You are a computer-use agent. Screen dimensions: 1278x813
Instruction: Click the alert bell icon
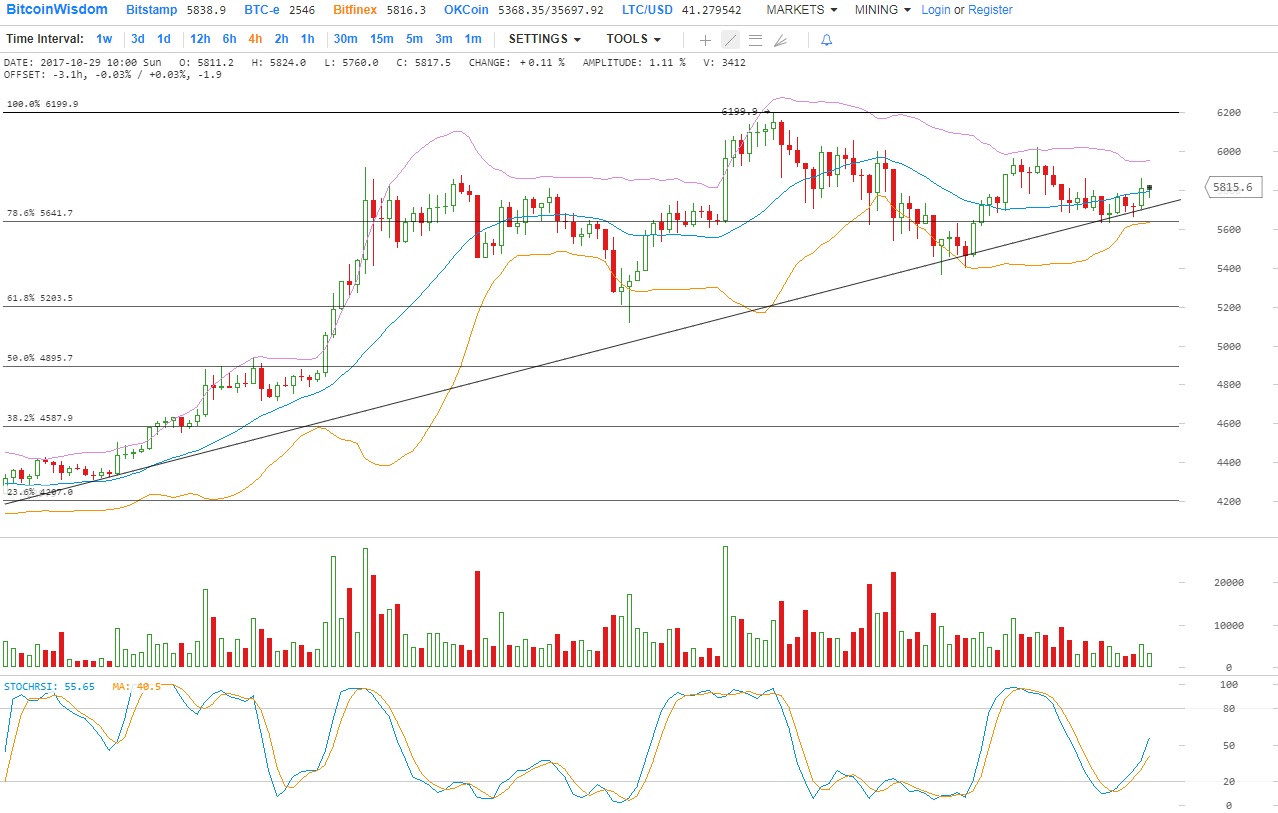(826, 40)
